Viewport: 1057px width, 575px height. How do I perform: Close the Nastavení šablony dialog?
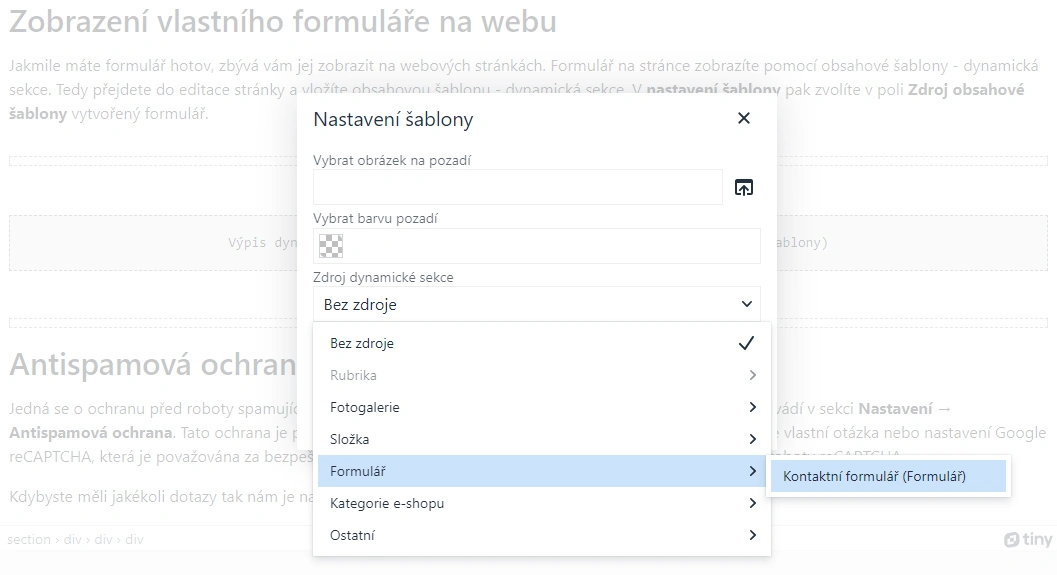[743, 119]
